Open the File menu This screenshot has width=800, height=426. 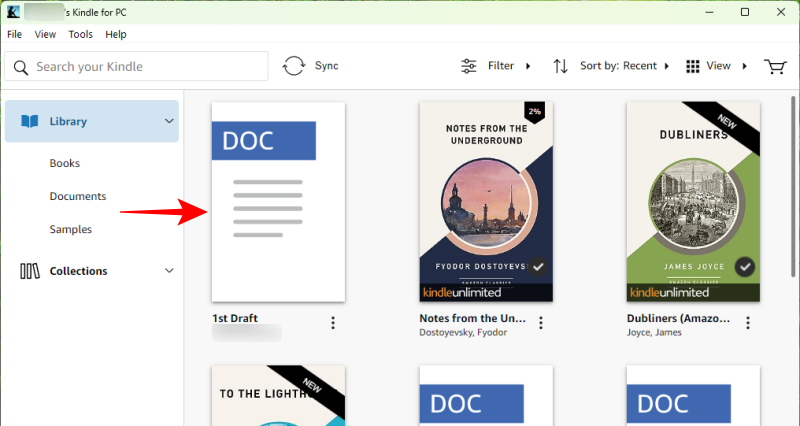pos(14,34)
